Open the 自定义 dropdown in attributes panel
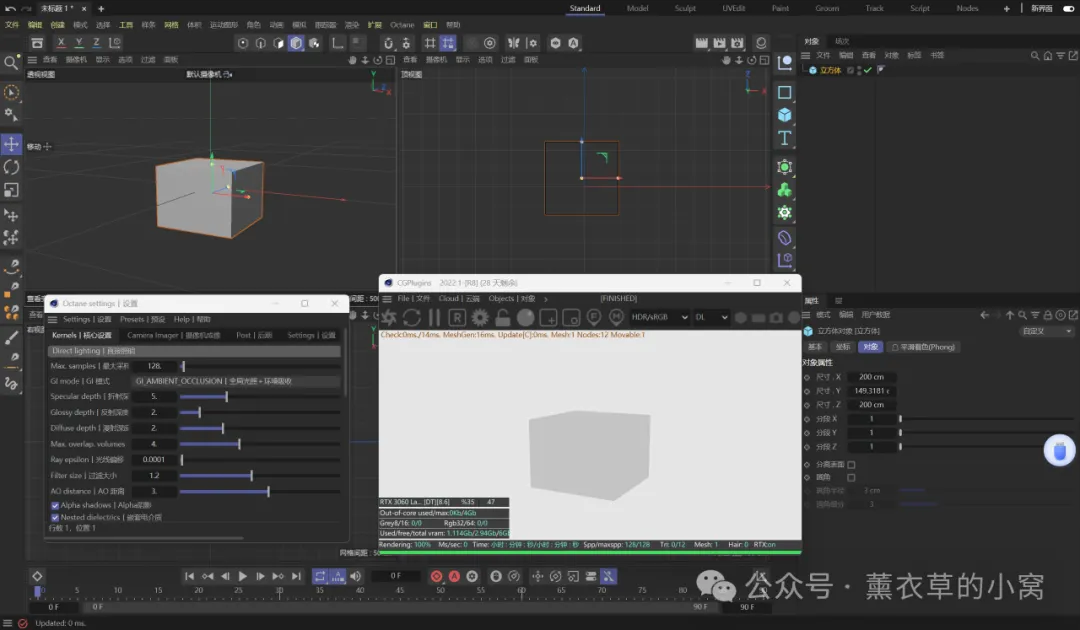Viewport: 1080px width, 630px height. (x=1046, y=332)
